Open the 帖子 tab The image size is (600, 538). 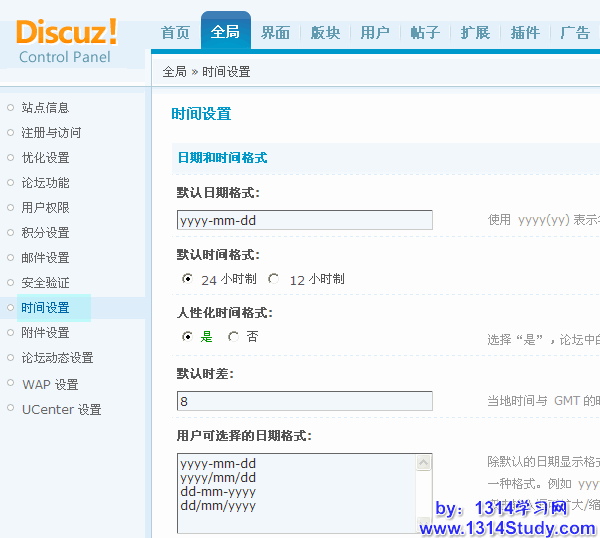(425, 32)
